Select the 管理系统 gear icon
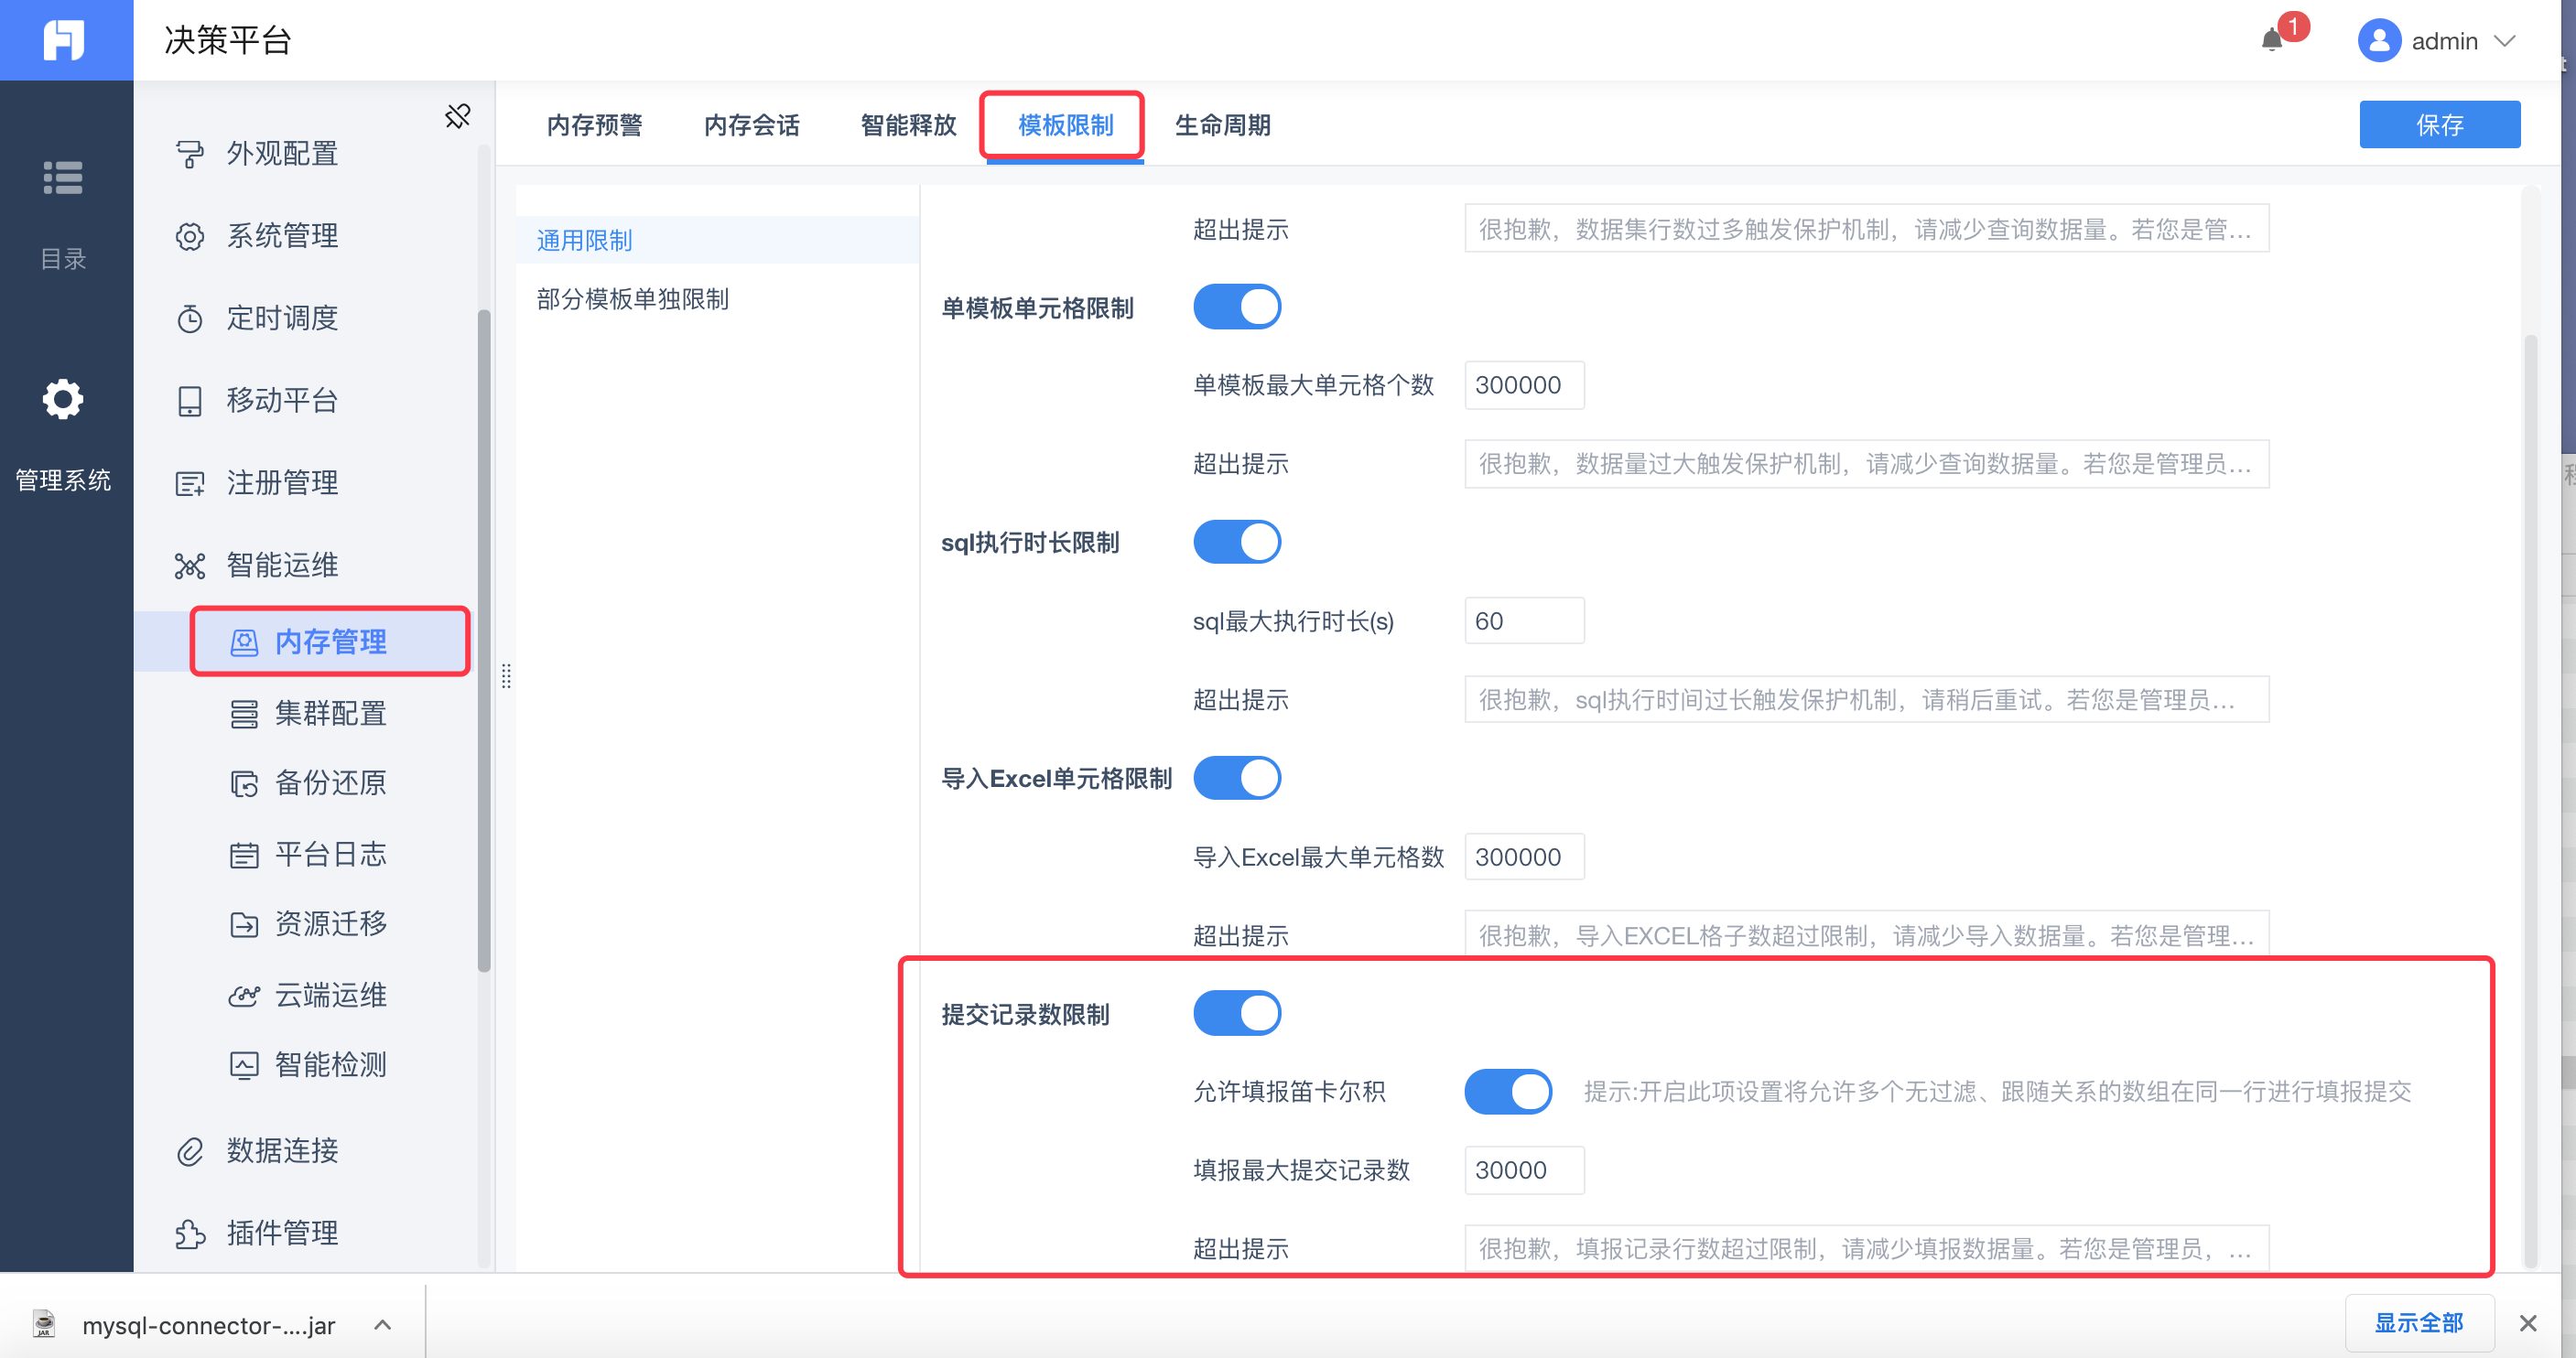The width and height of the screenshot is (2576, 1358). click(63, 400)
